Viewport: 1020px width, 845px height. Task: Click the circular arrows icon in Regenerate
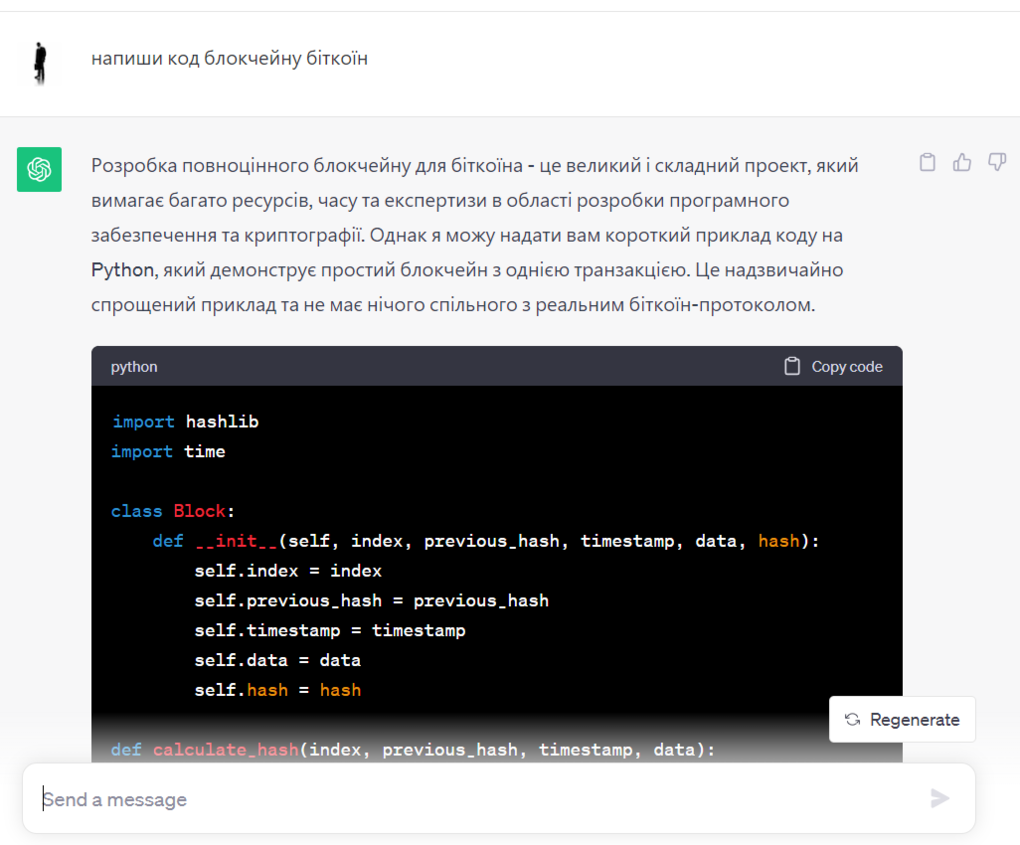pos(852,720)
